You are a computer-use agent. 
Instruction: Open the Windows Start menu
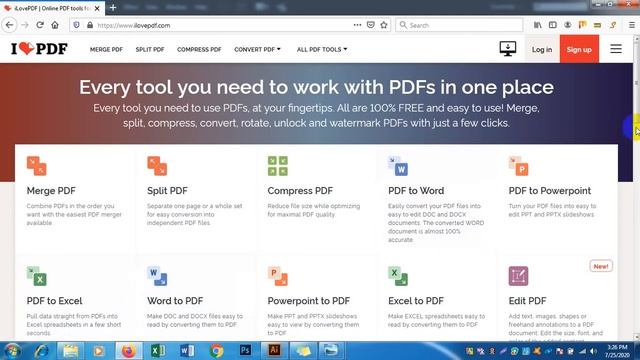tap(12, 351)
